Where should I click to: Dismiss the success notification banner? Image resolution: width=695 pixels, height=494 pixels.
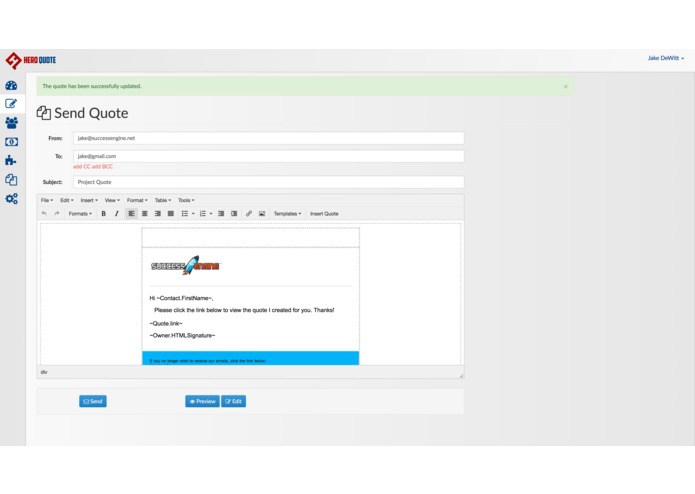click(566, 86)
